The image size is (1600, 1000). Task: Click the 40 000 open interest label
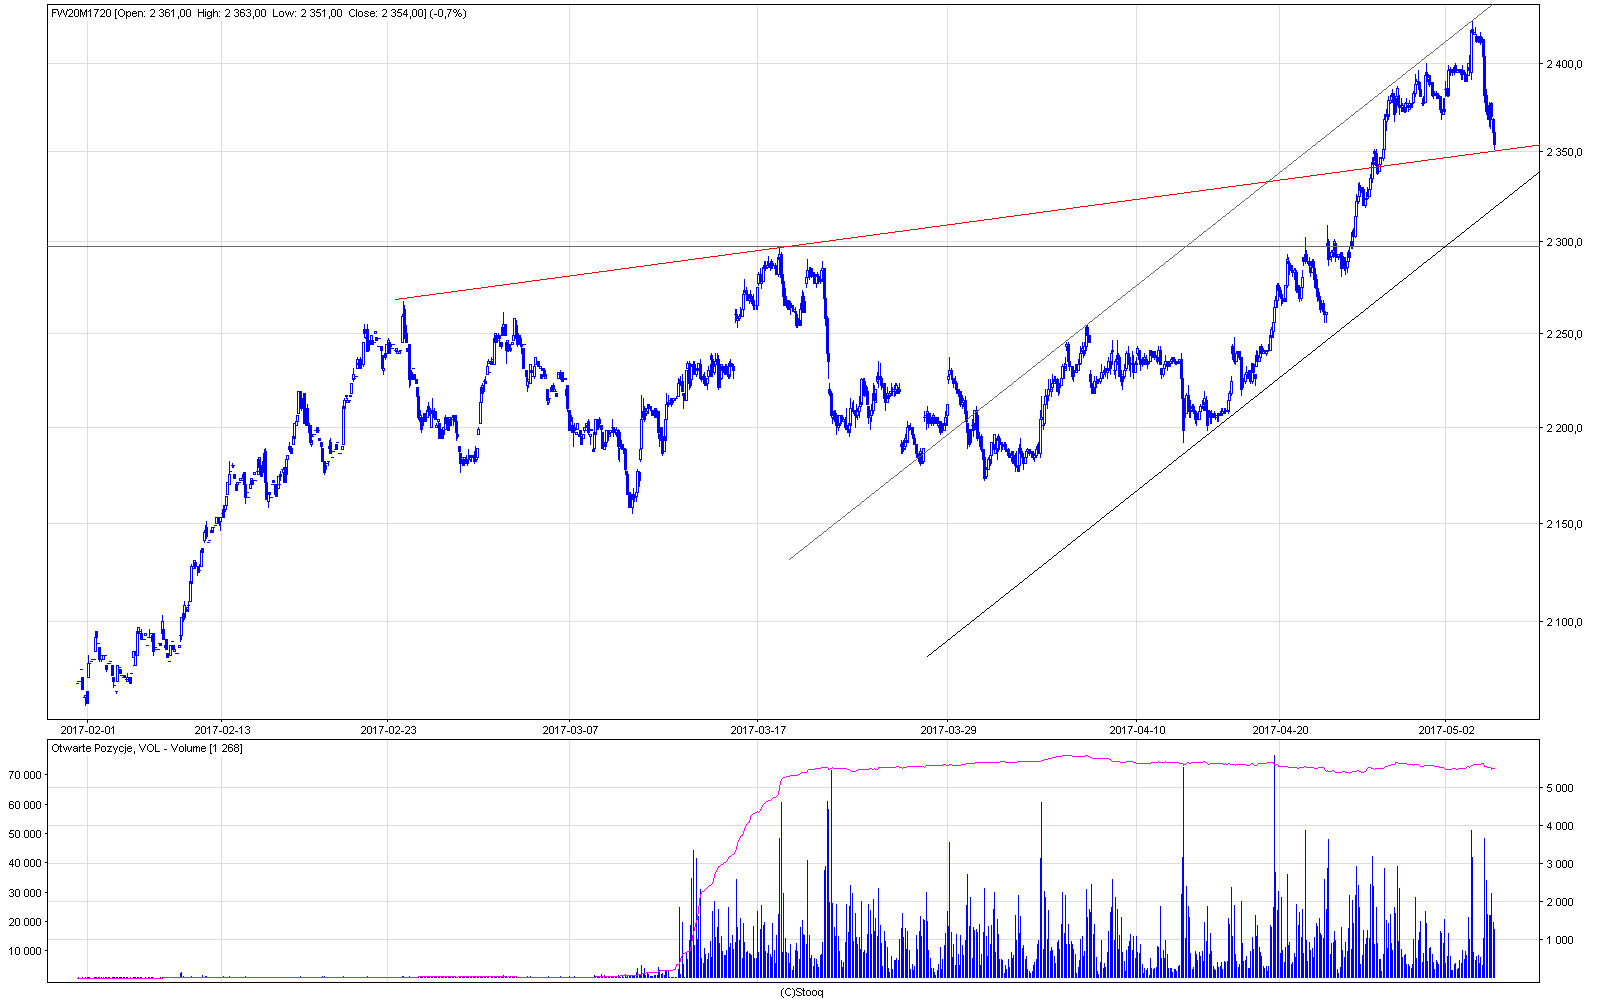pyautogui.click(x=24, y=863)
